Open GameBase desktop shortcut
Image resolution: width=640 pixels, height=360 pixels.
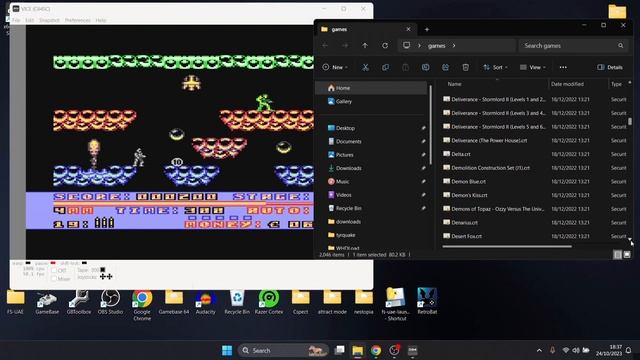point(47,301)
